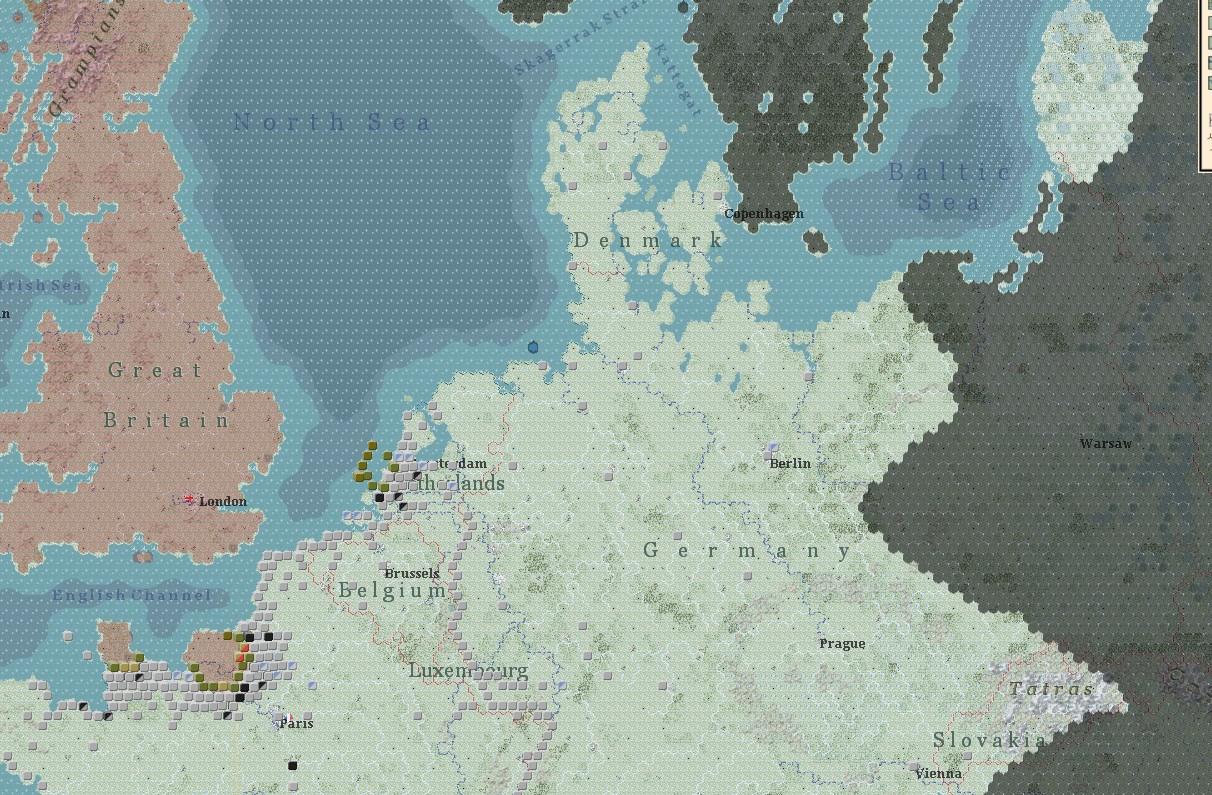The width and height of the screenshot is (1212, 795).
Task: Select the black unit counter south of Paris
Action: pos(293,766)
